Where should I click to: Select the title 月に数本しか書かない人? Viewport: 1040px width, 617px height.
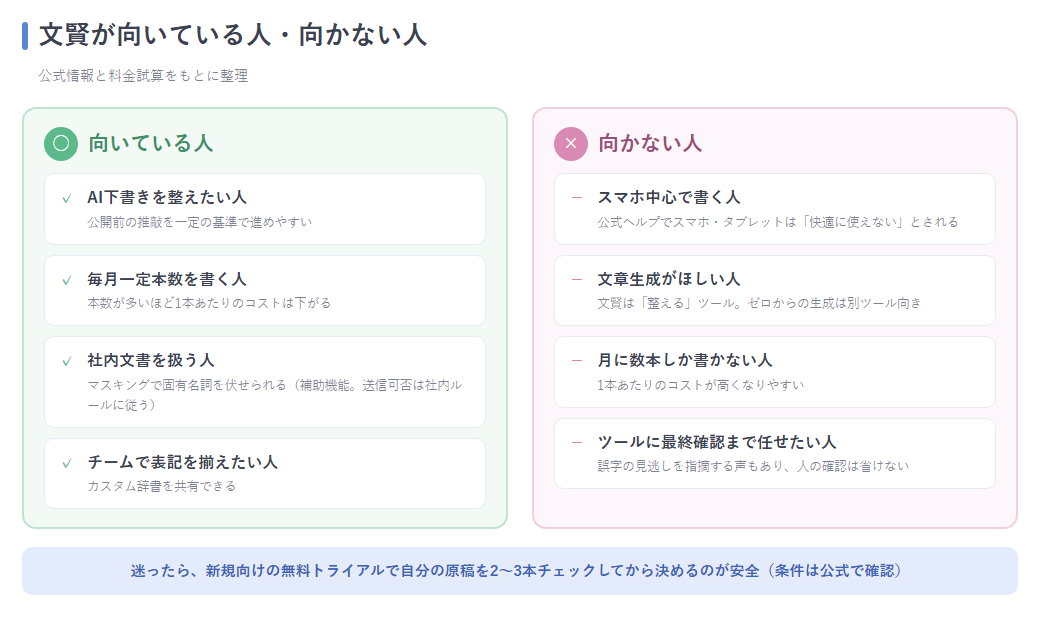[685, 360]
